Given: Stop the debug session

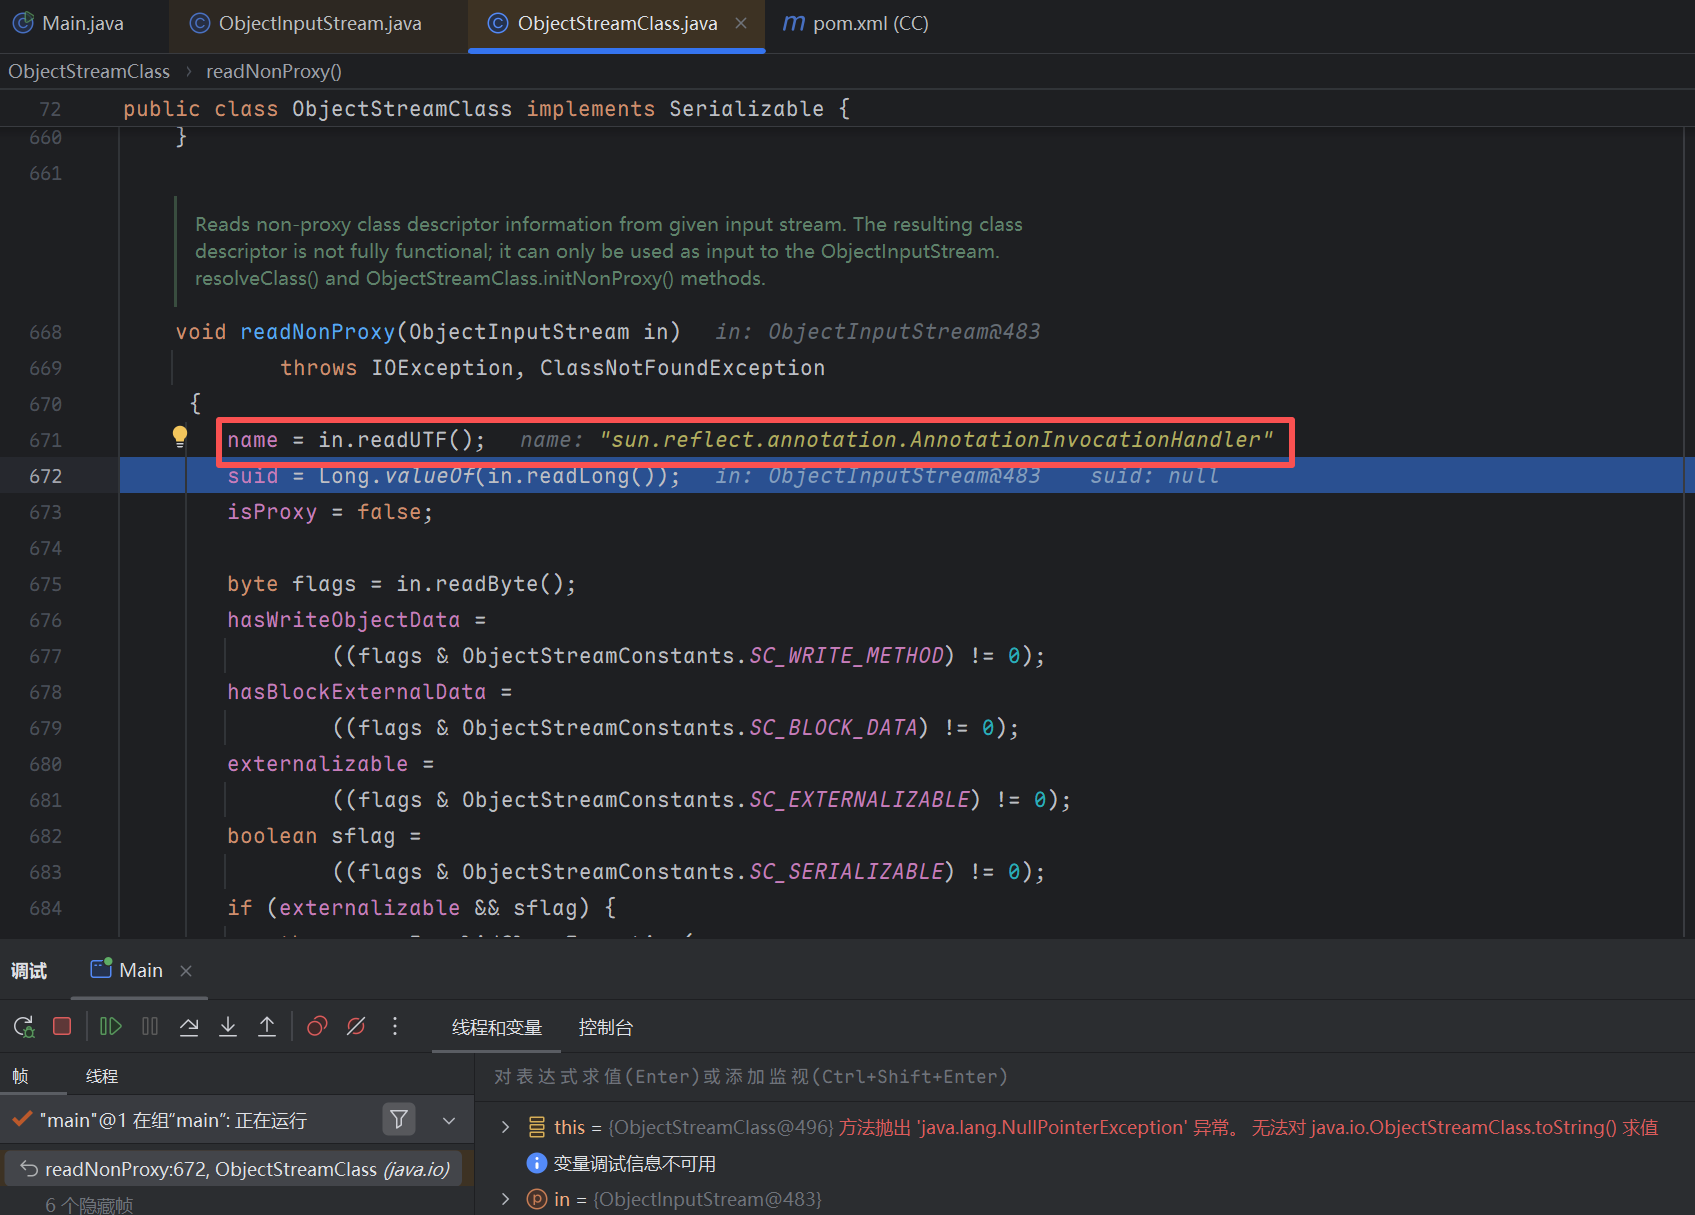Looking at the screenshot, I should pos(62,1026).
